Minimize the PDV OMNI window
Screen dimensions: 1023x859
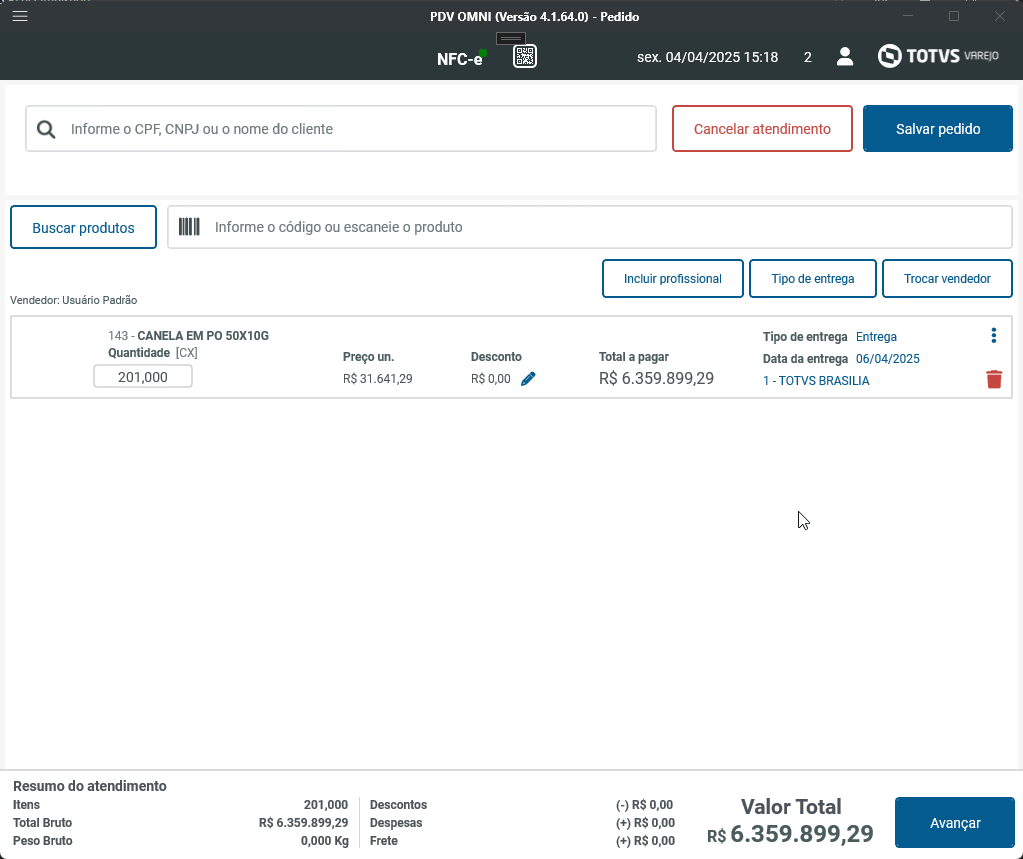[908, 16]
